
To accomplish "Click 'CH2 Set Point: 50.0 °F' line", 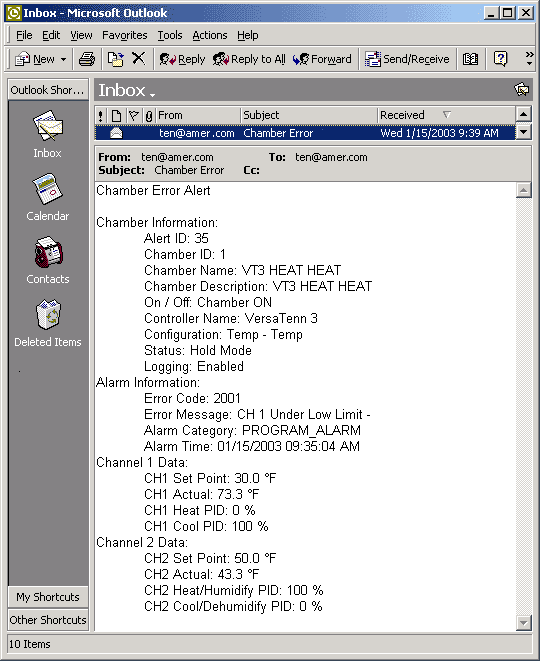I will coord(210,558).
